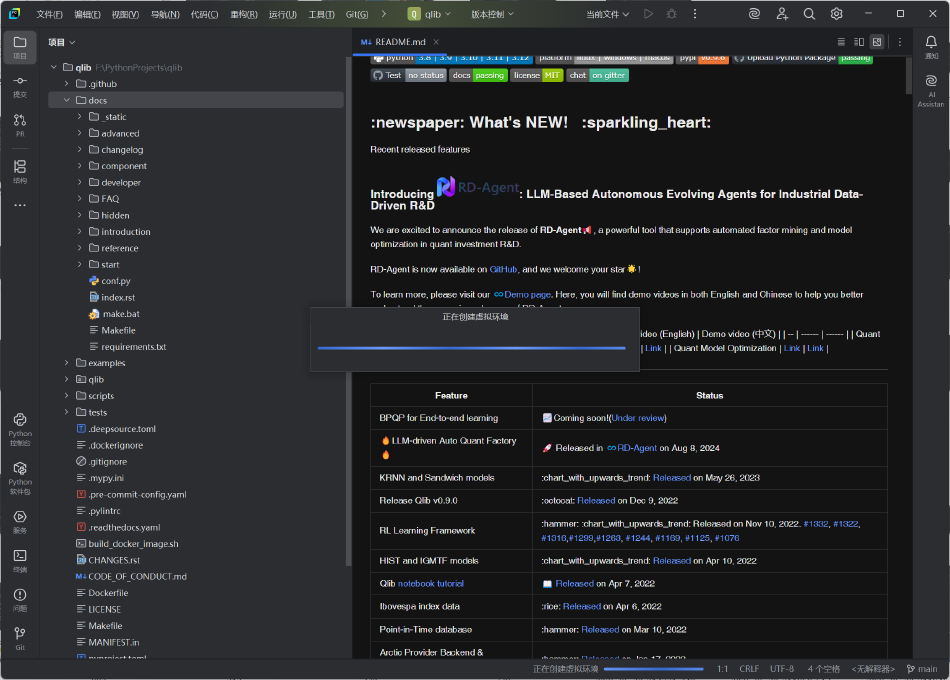Viewport: 950px width, 680px height.
Task: Close the README.md editor tab
Action: coord(436,42)
